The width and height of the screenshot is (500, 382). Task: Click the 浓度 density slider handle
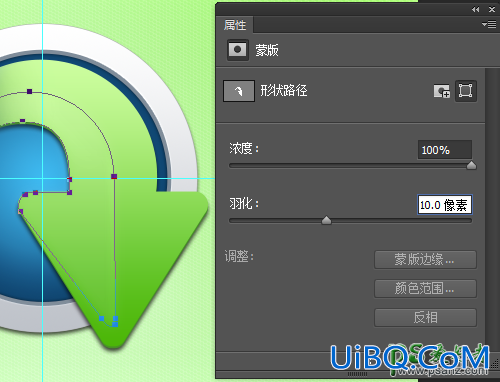471,165
